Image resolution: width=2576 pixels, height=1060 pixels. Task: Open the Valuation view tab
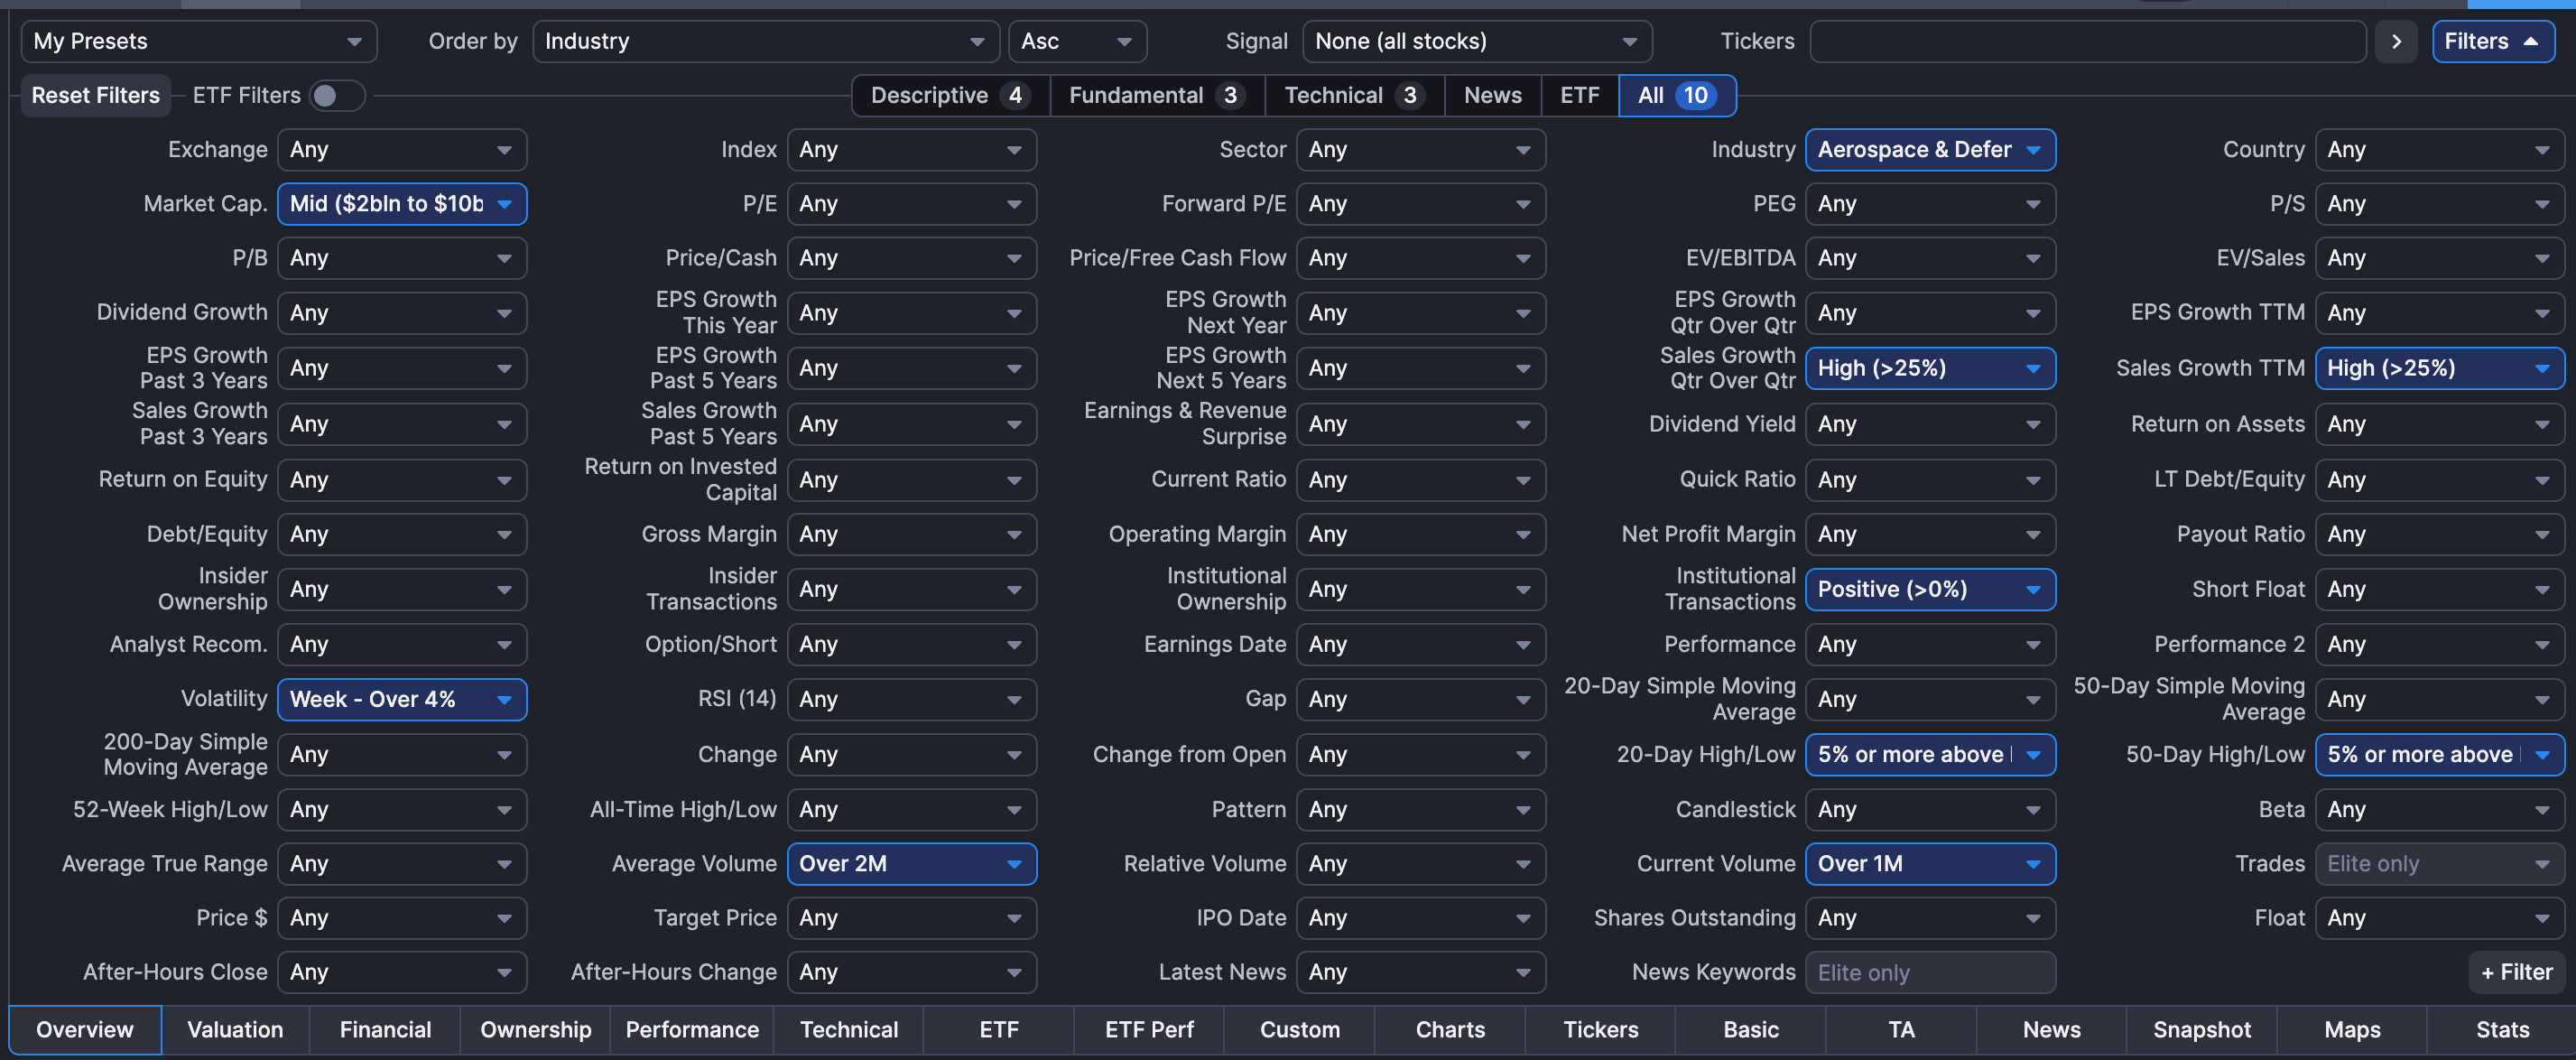[x=235, y=1029]
